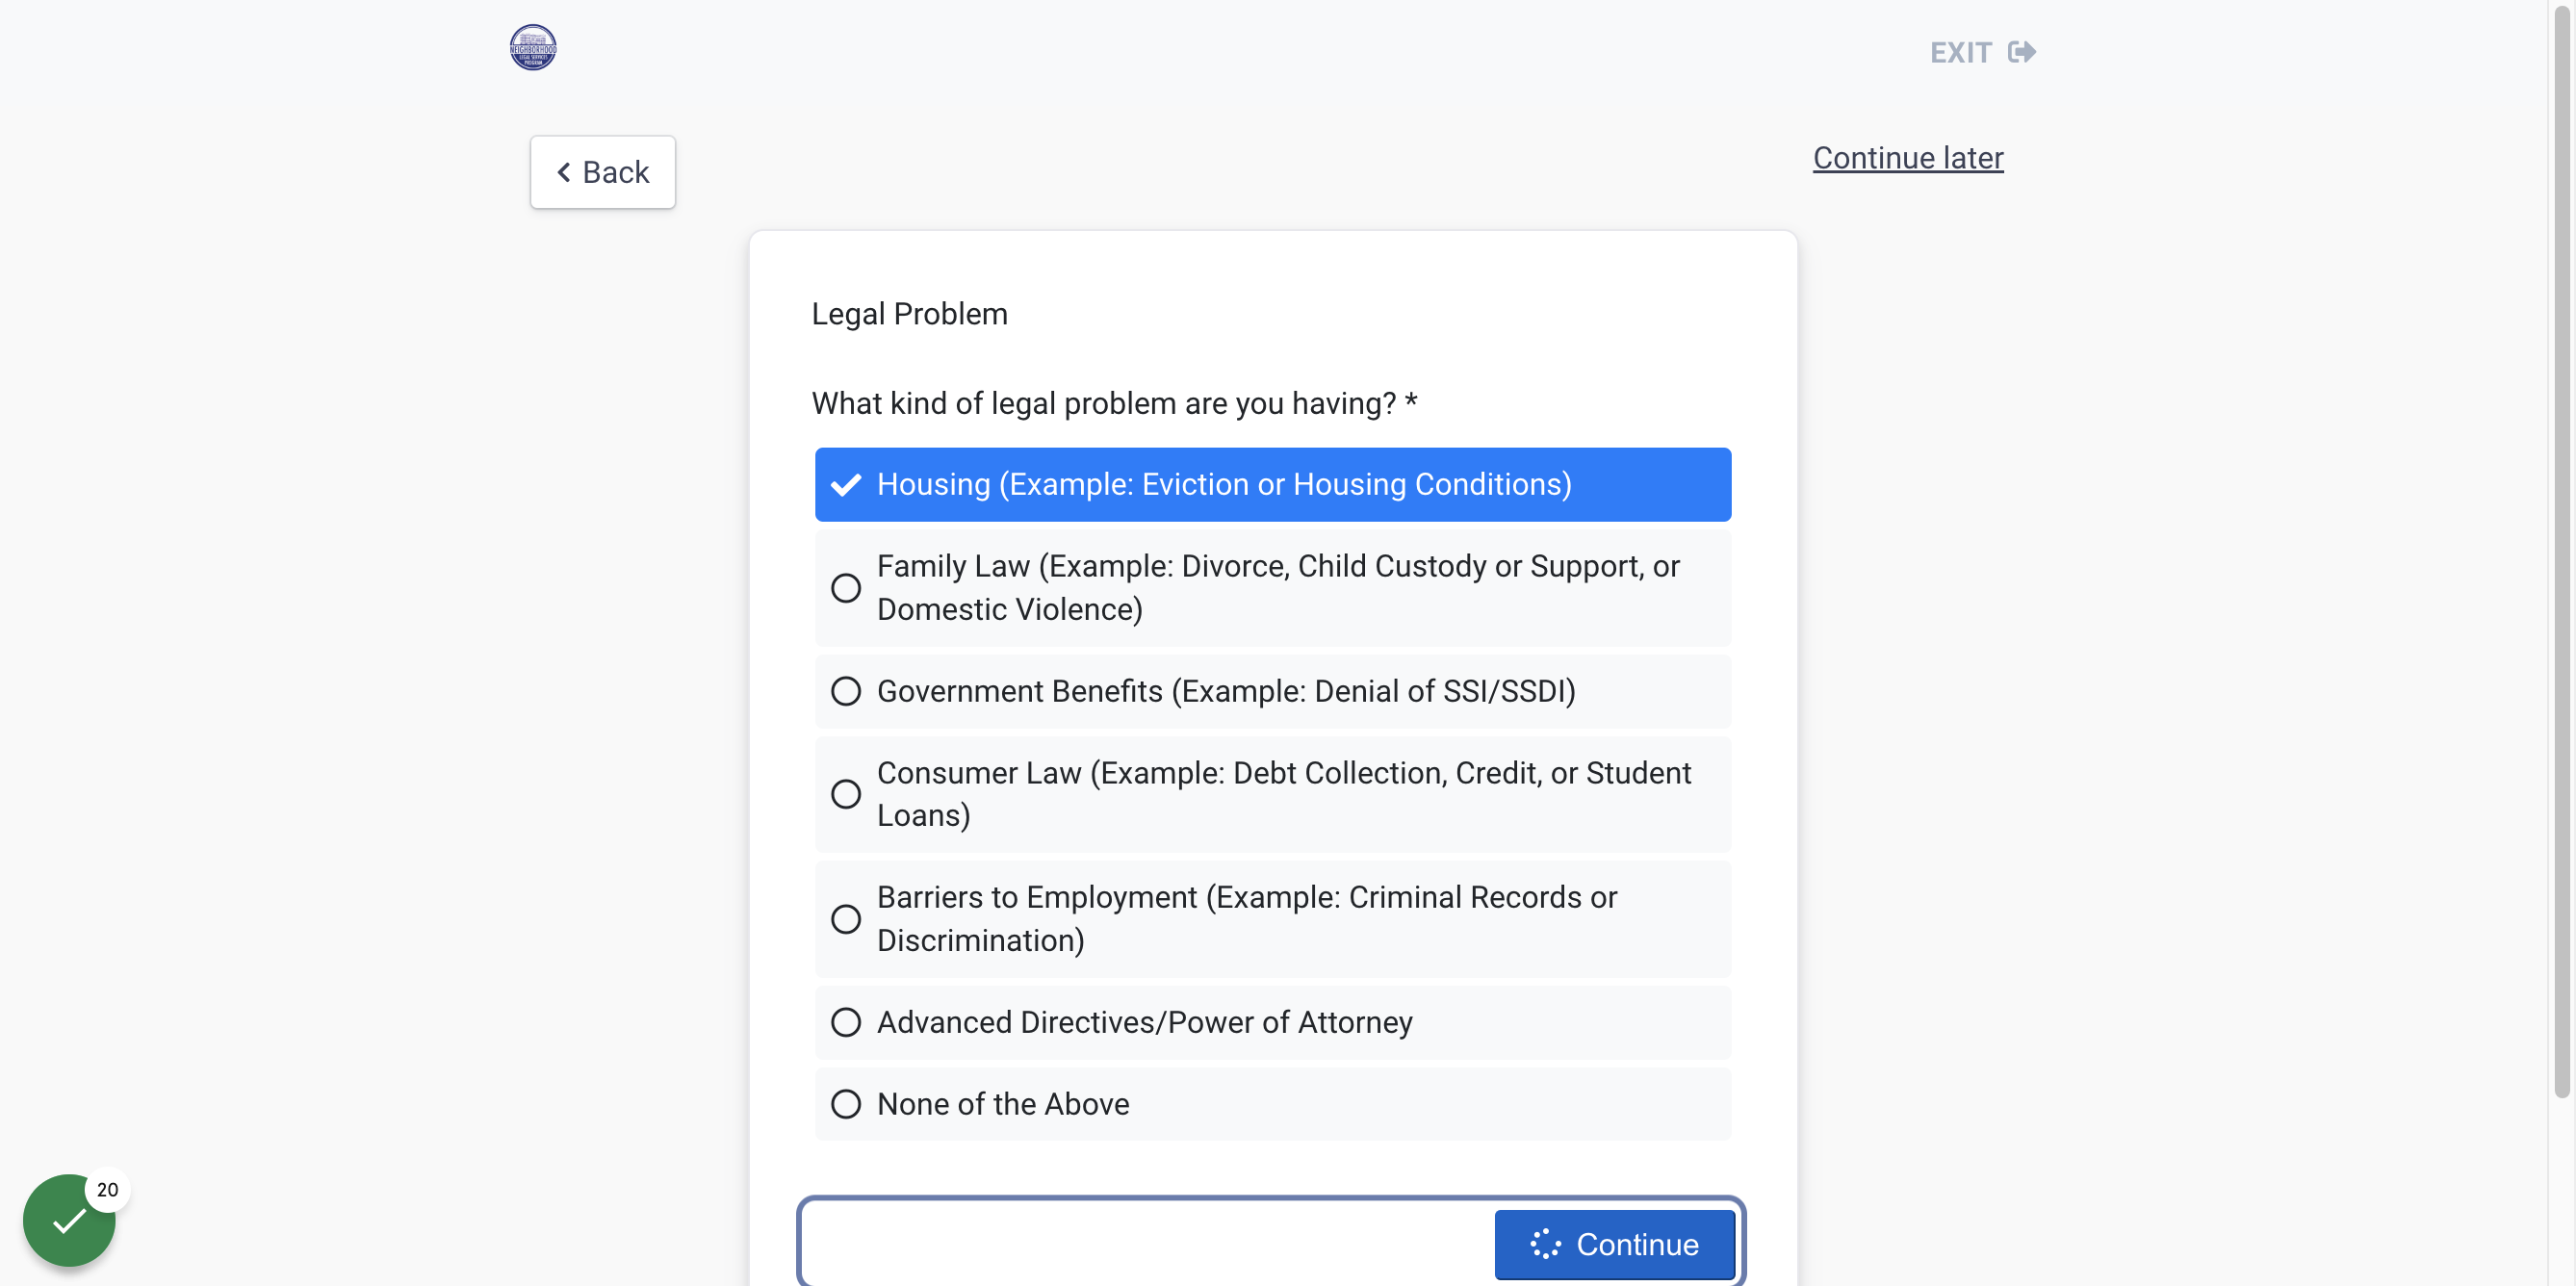Click the Neighborhood Legal Services logo

533,47
